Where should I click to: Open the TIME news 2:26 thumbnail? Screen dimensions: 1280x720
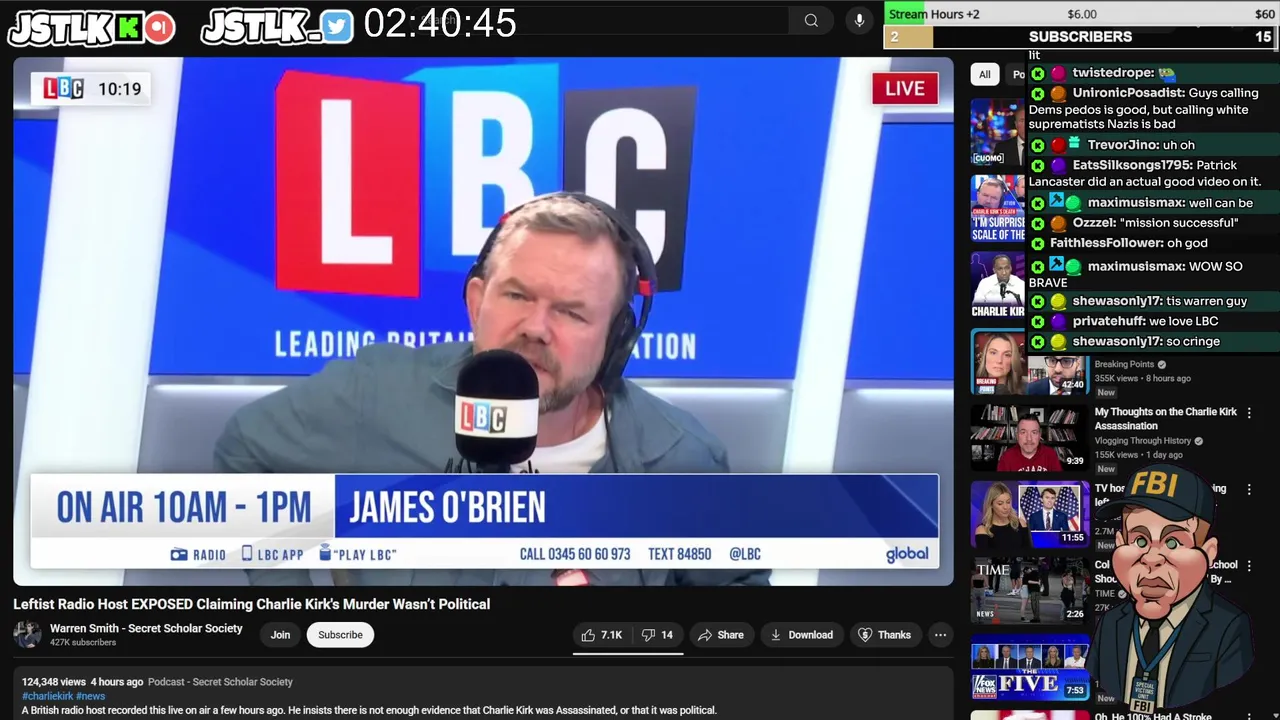[1029, 589]
